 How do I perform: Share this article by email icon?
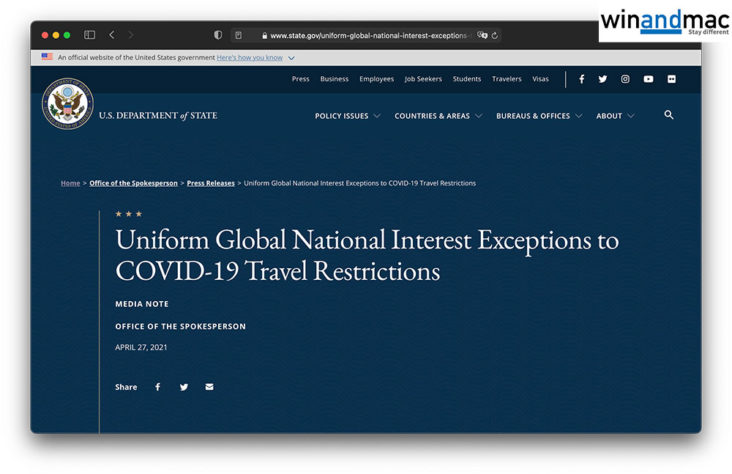point(209,387)
